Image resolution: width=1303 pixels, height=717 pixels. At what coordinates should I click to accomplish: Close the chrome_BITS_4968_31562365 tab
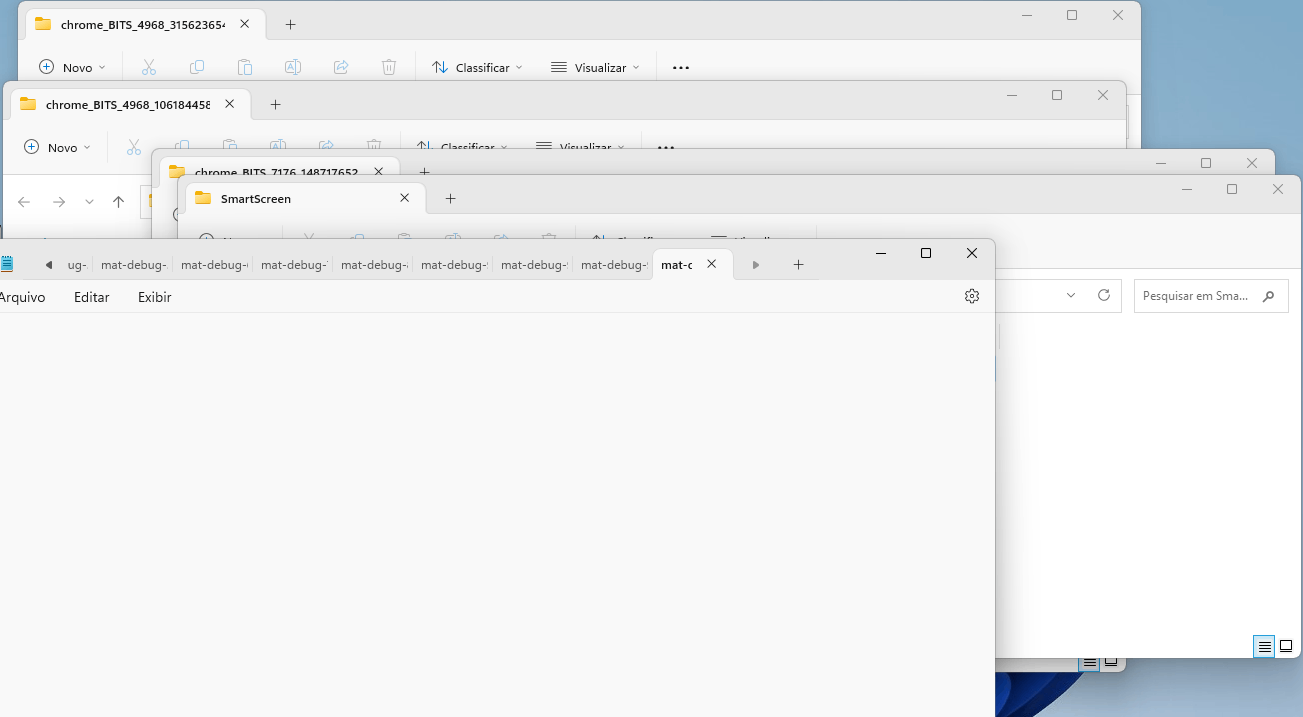coord(245,23)
